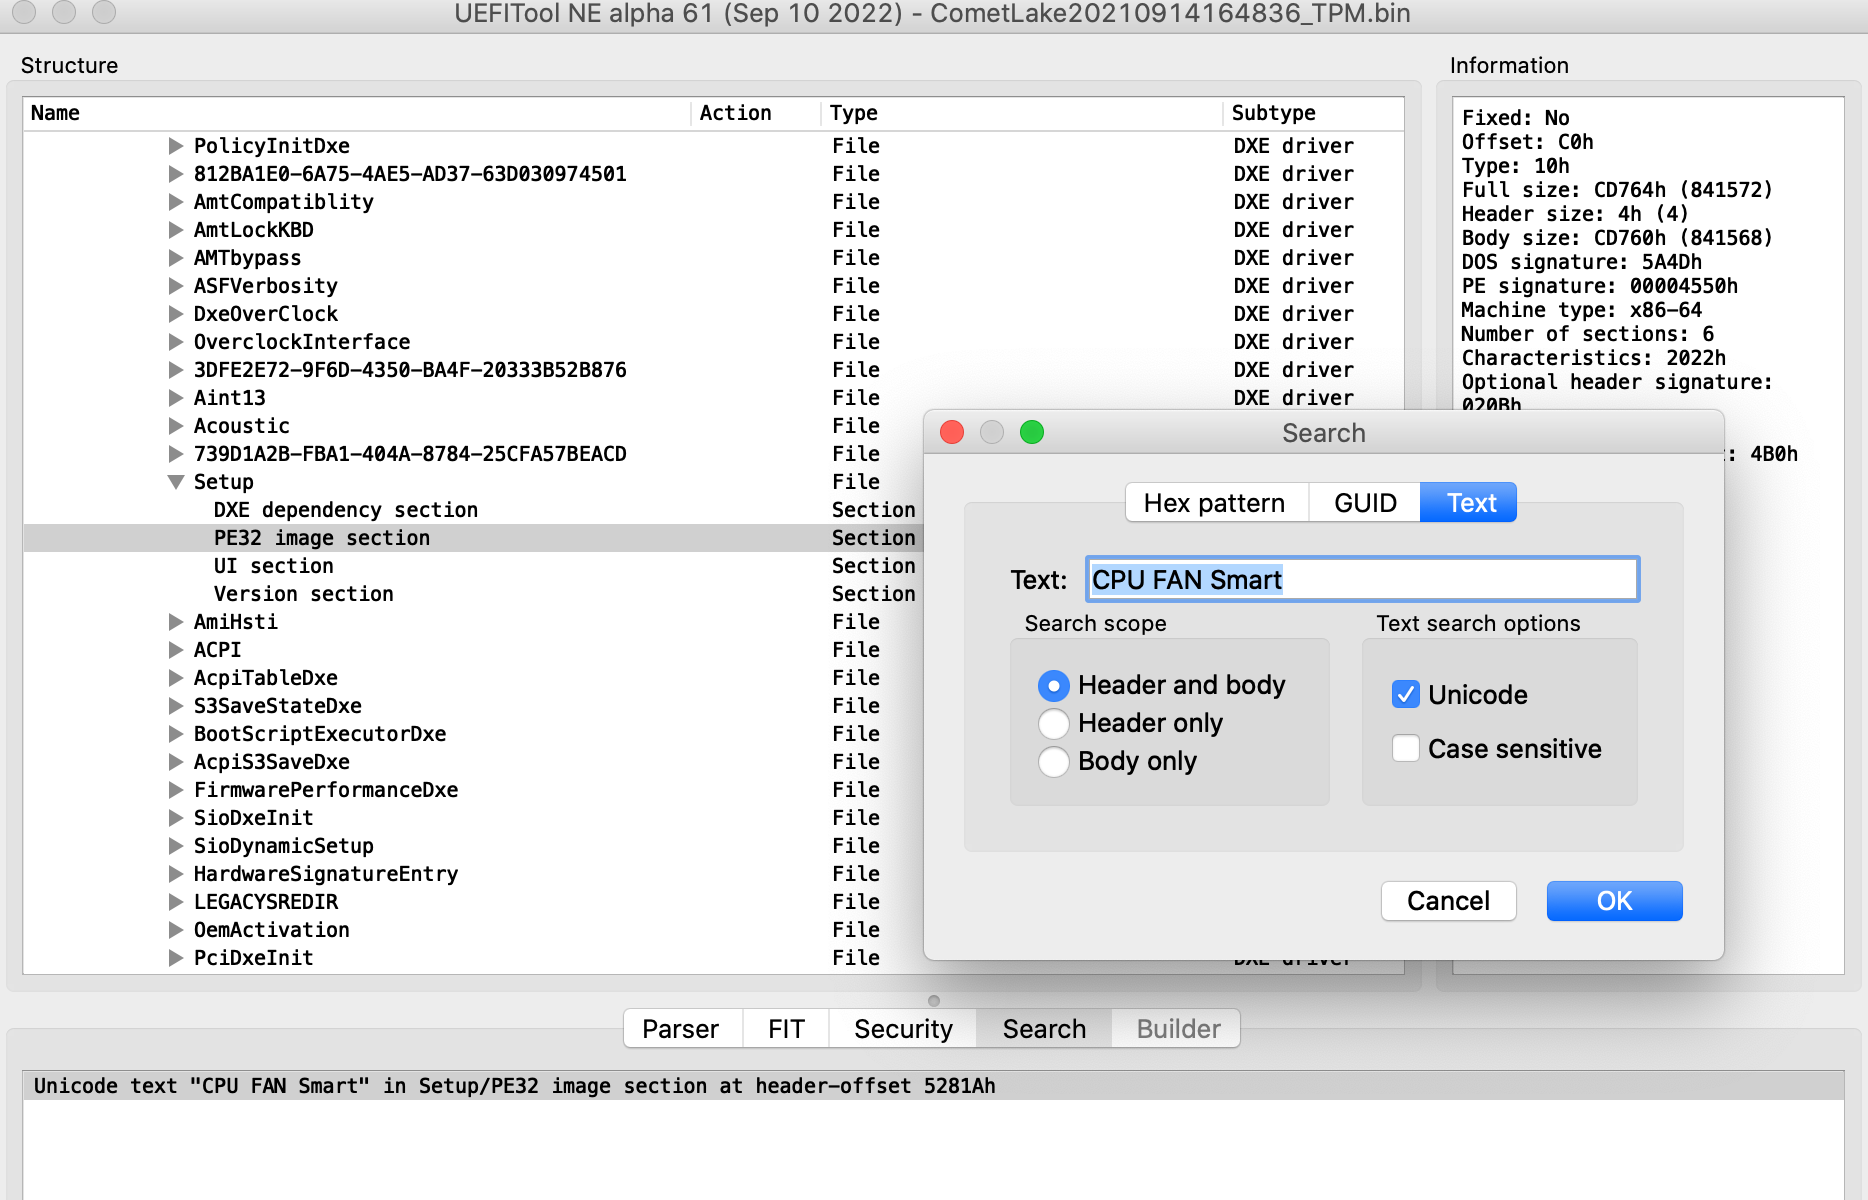Close the Search dialog window

(x=952, y=432)
